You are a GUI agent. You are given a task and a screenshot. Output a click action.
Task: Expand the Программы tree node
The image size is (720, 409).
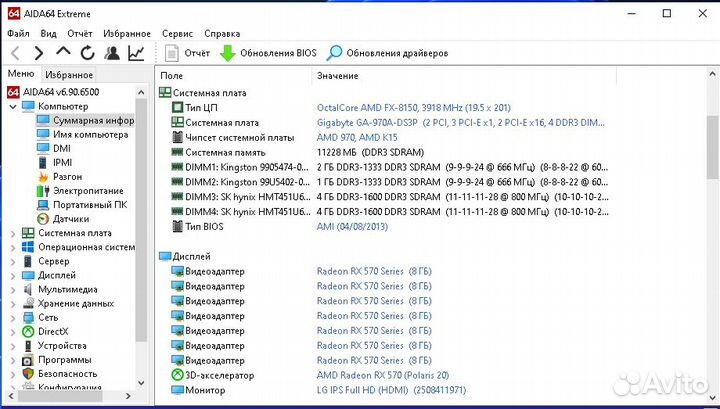(x=13, y=360)
